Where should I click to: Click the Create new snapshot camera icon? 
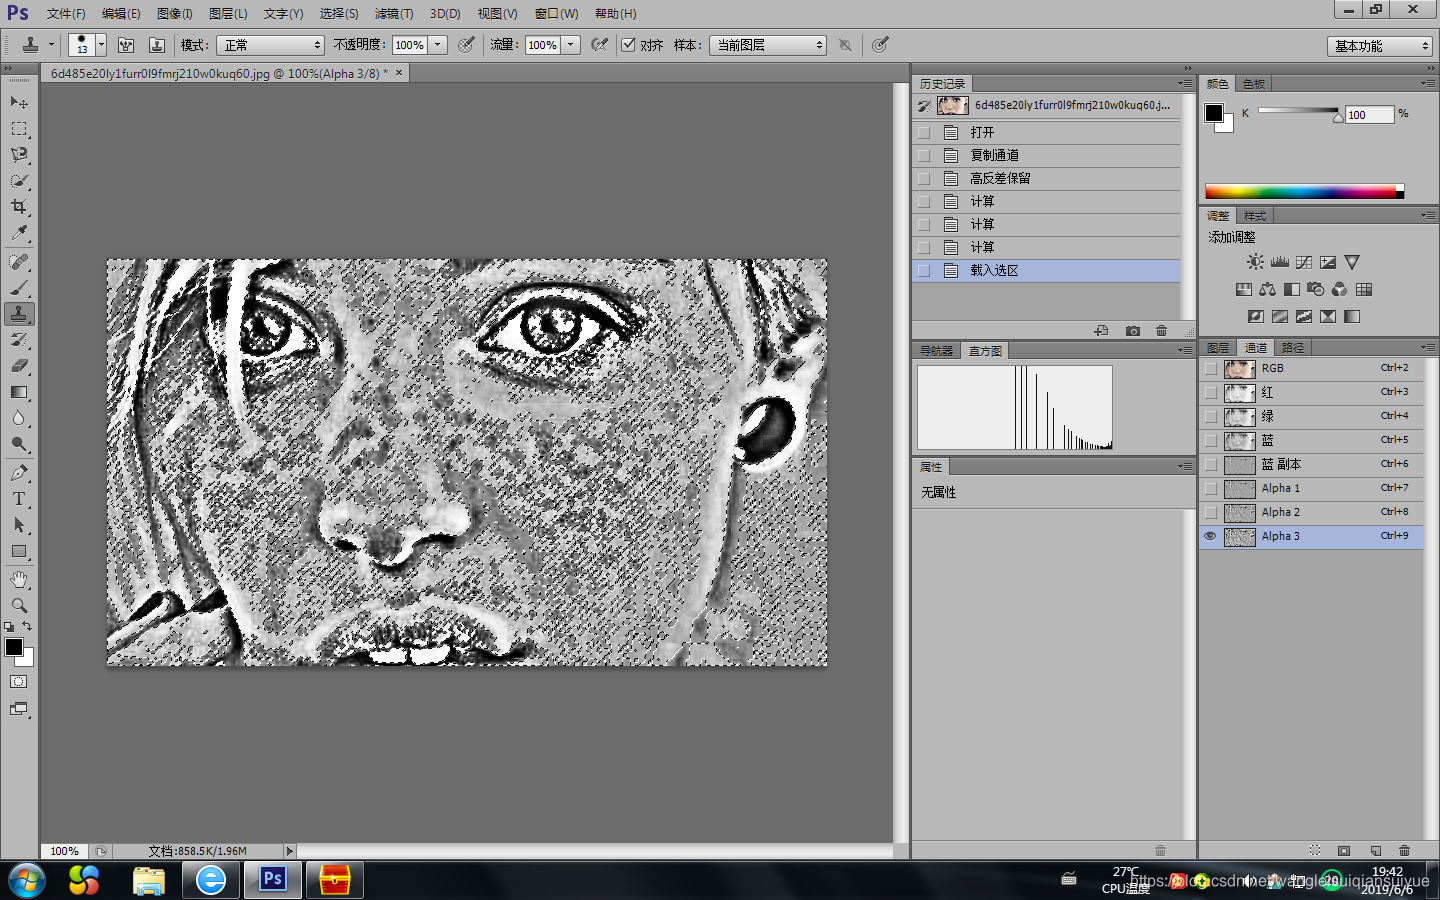pyautogui.click(x=1132, y=331)
